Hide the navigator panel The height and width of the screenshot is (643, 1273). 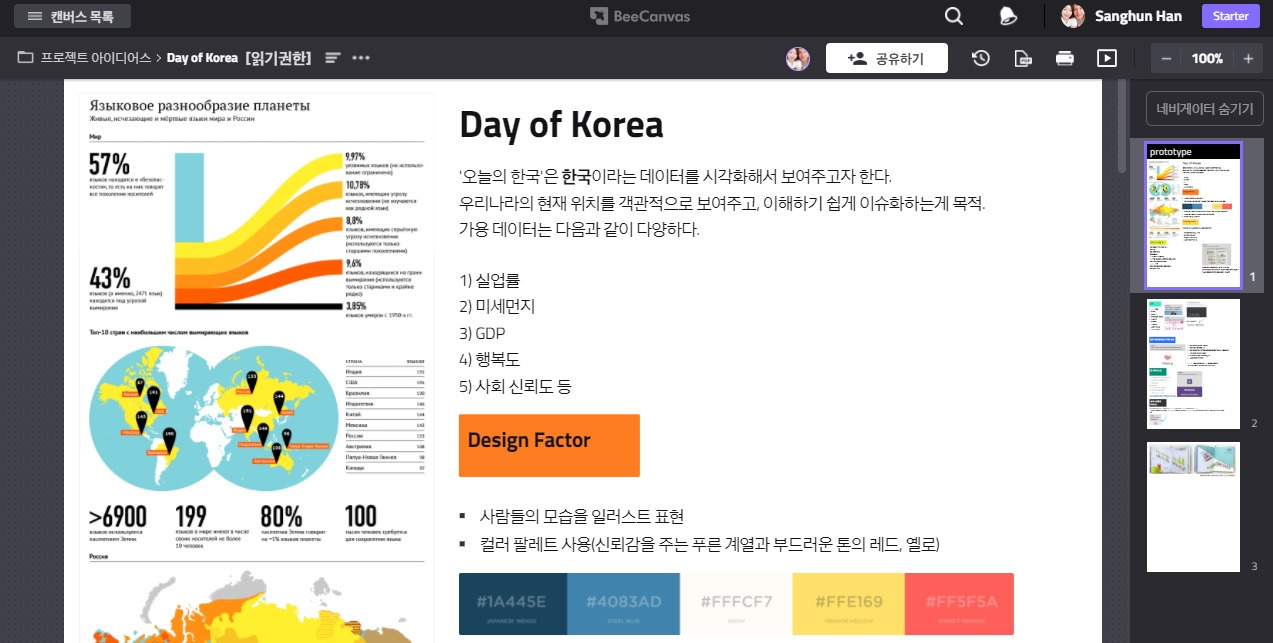[1203, 108]
